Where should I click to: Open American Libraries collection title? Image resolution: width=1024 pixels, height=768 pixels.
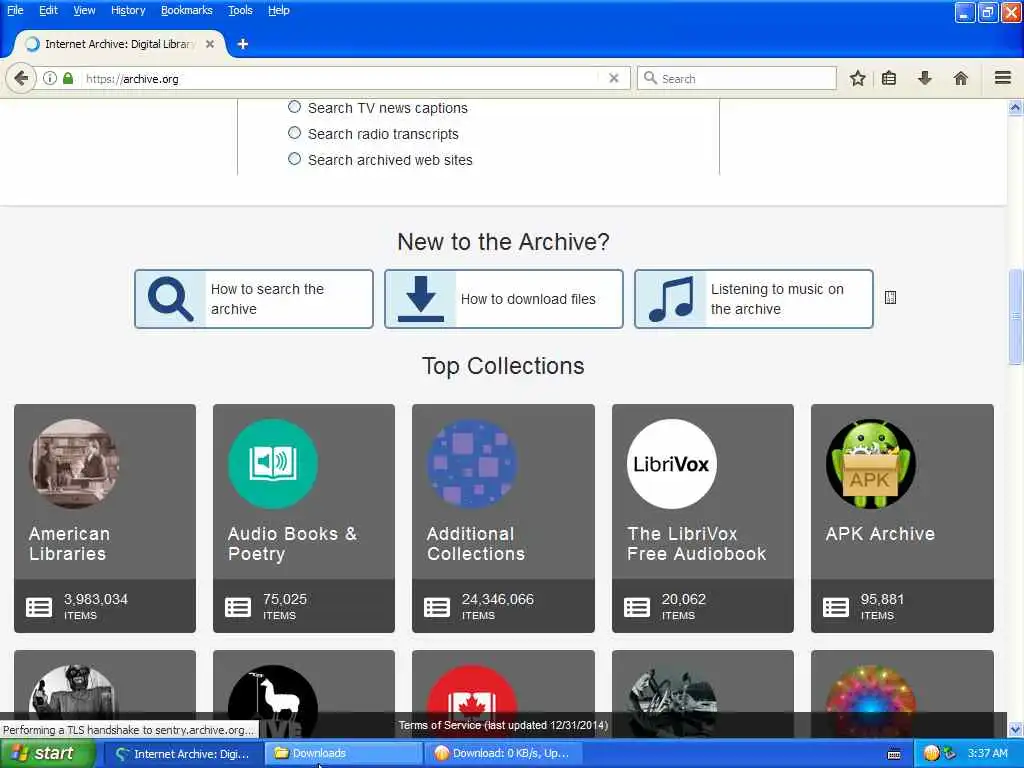(69, 543)
